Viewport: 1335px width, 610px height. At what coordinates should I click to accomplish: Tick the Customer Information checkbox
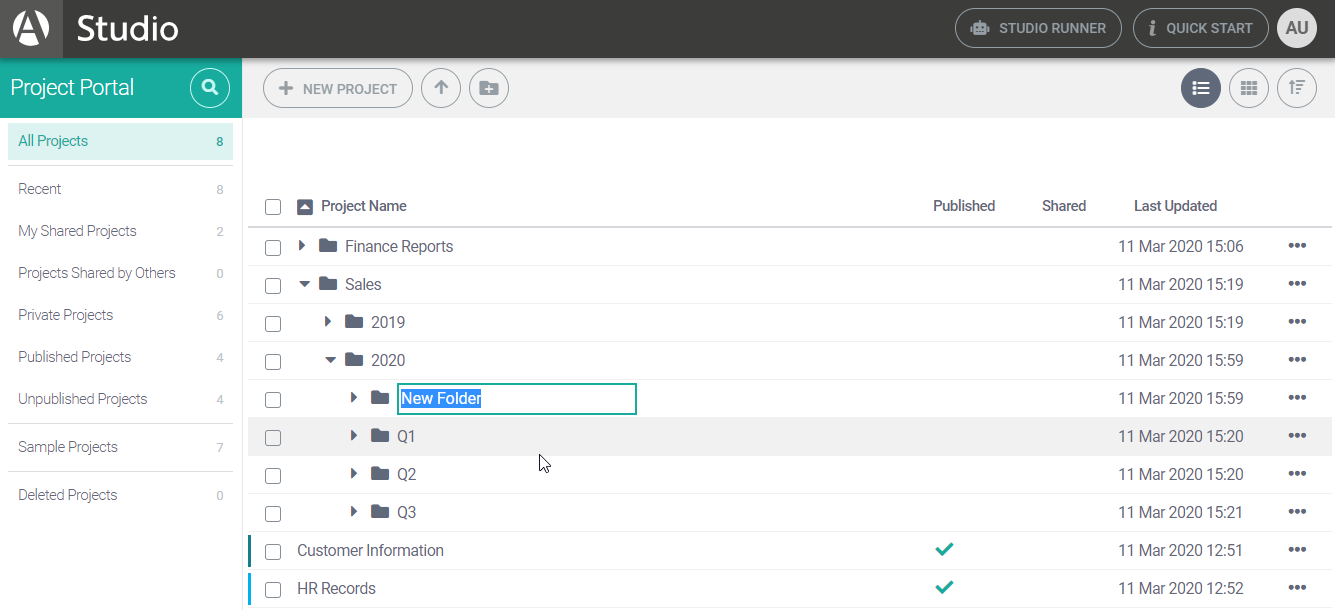(273, 551)
